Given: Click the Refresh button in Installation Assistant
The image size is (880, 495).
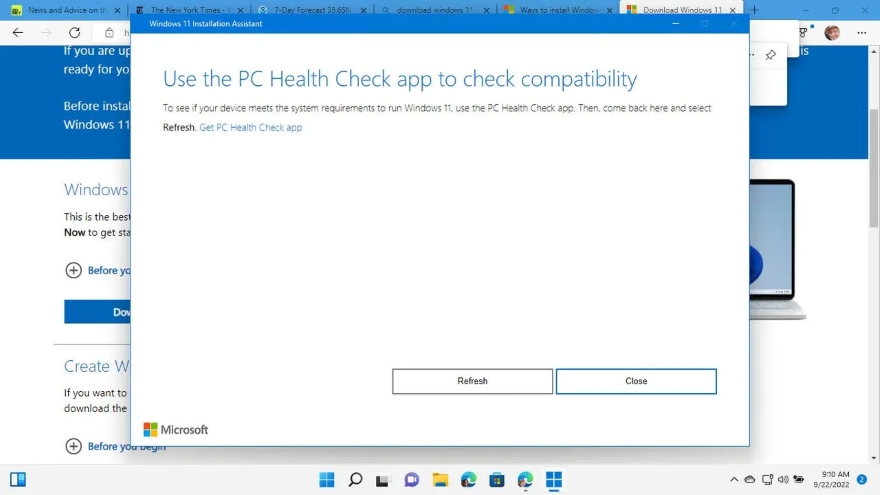Looking at the screenshot, I should tap(472, 381).
